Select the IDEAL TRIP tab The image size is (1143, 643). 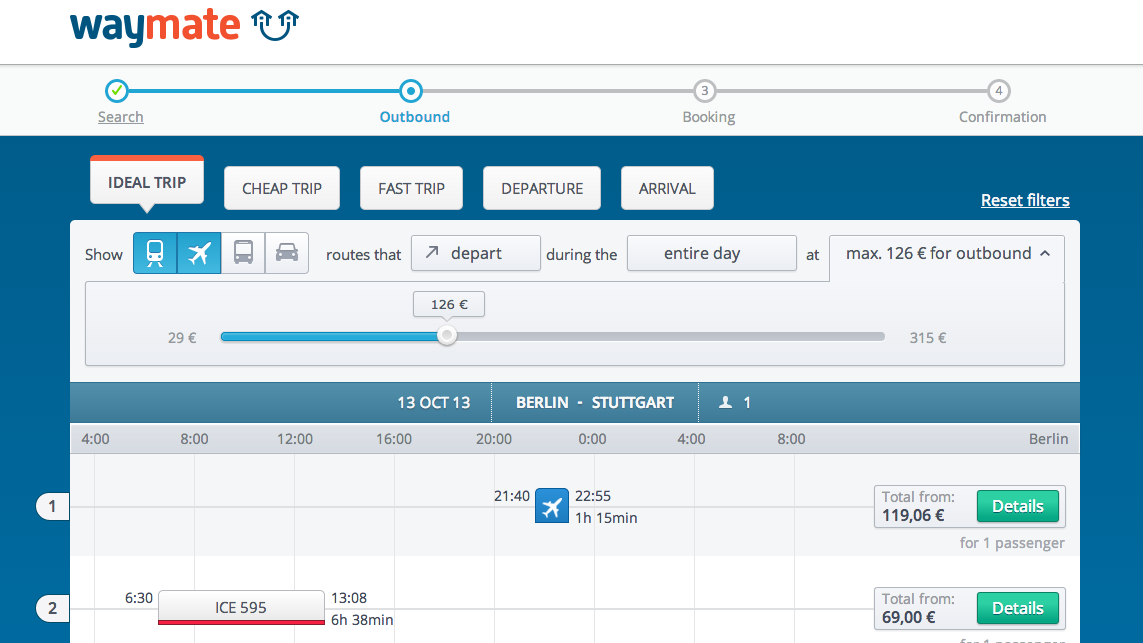[147, 182]
